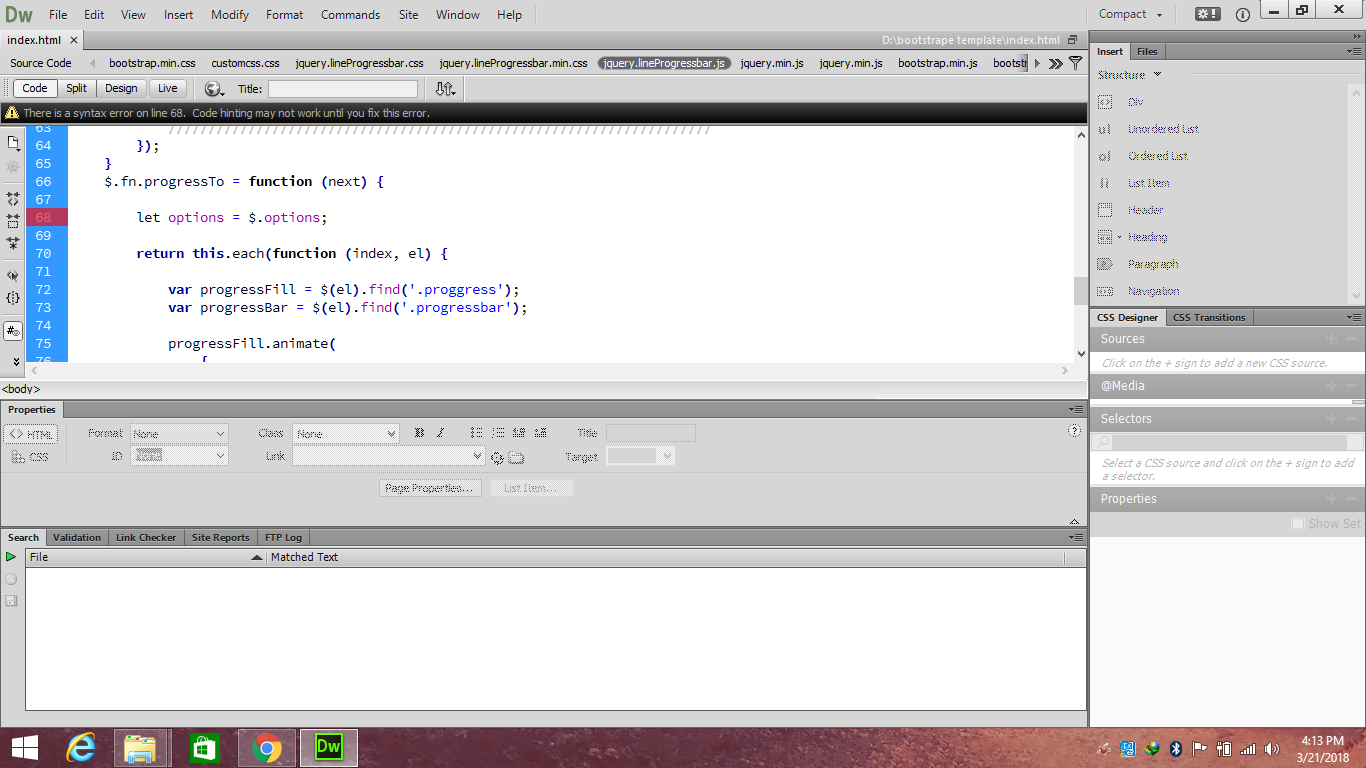Click the Collapse Full Tag icon
Image resolution: width=1366 pixels, height=768 pixels.
coord(13,199)
